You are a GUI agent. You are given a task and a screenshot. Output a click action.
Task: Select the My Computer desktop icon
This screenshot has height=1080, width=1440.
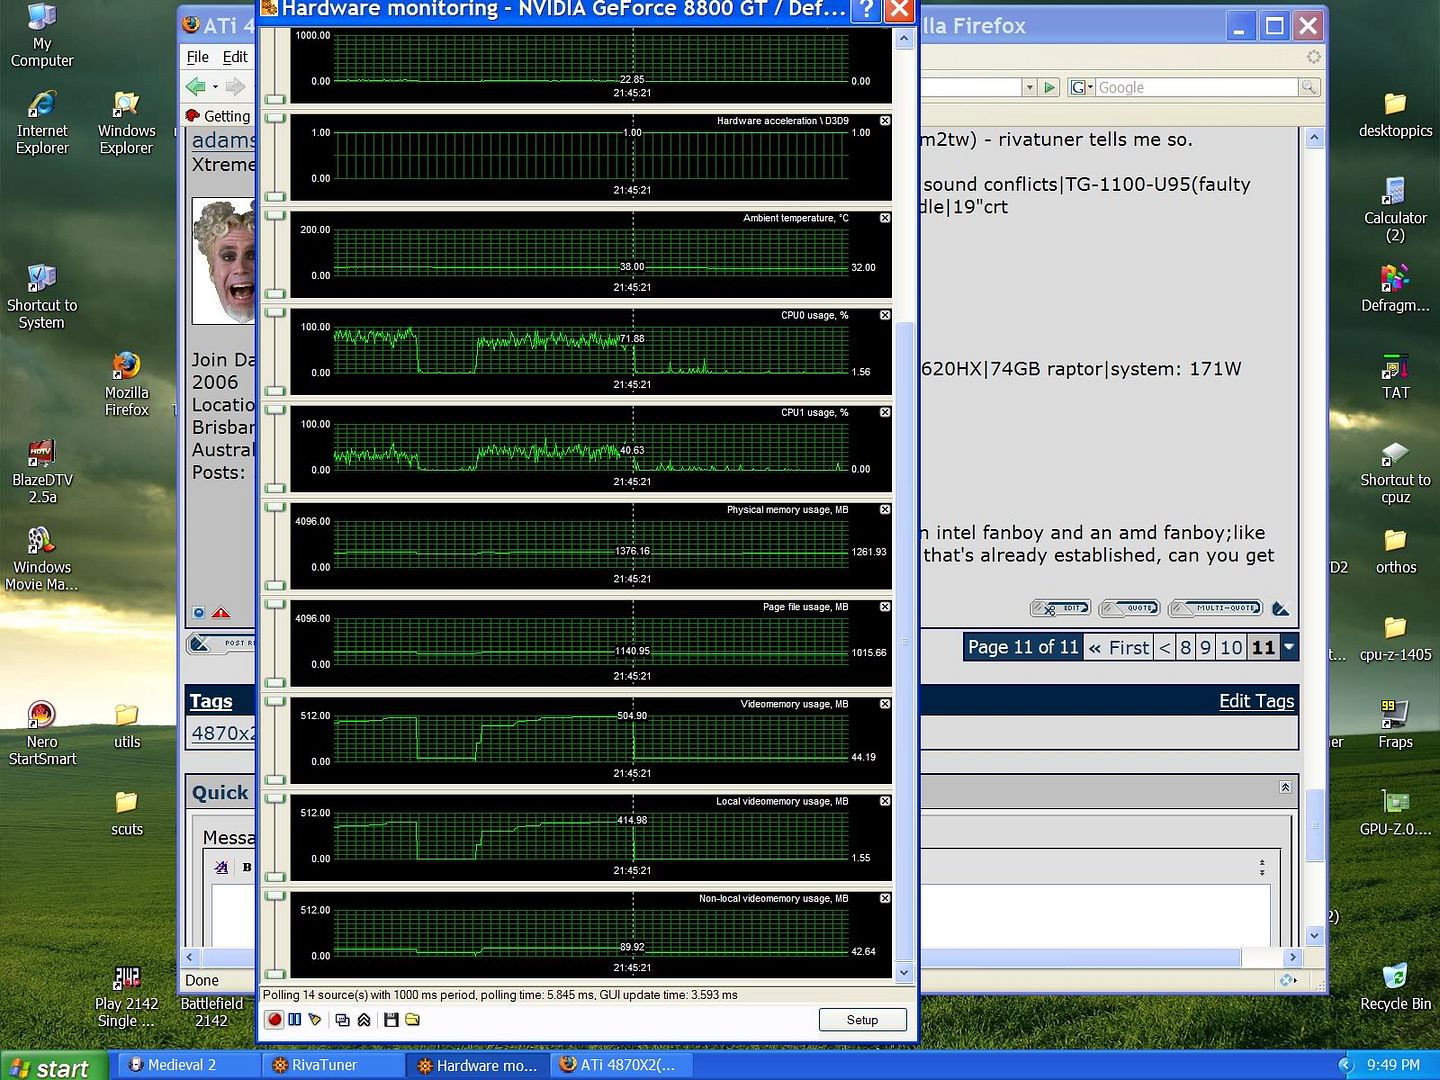click(x=42, y=36)
